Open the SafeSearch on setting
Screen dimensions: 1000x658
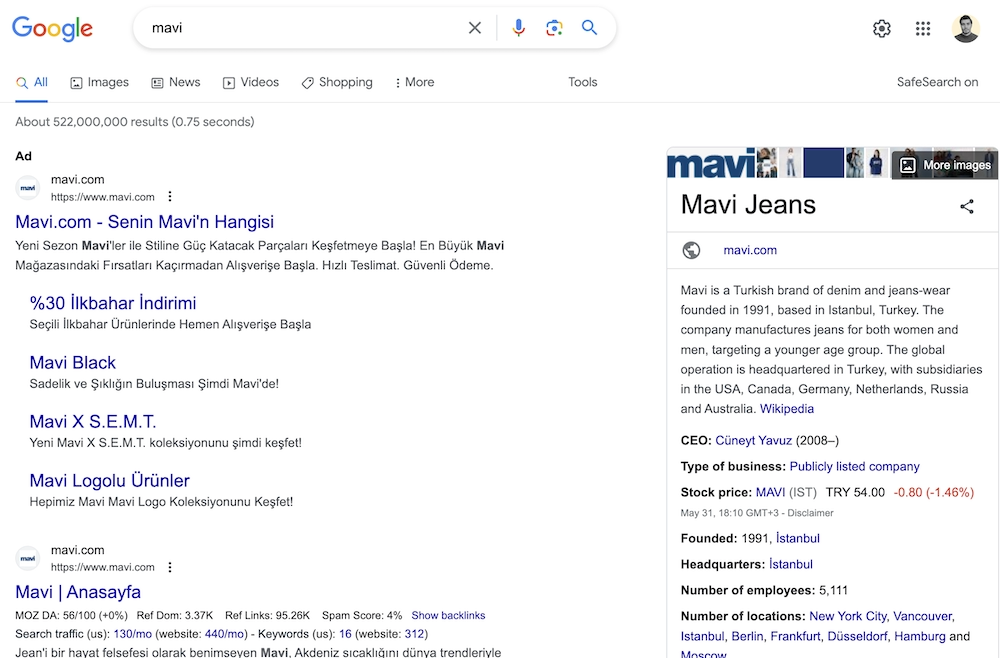pos(937,82)
